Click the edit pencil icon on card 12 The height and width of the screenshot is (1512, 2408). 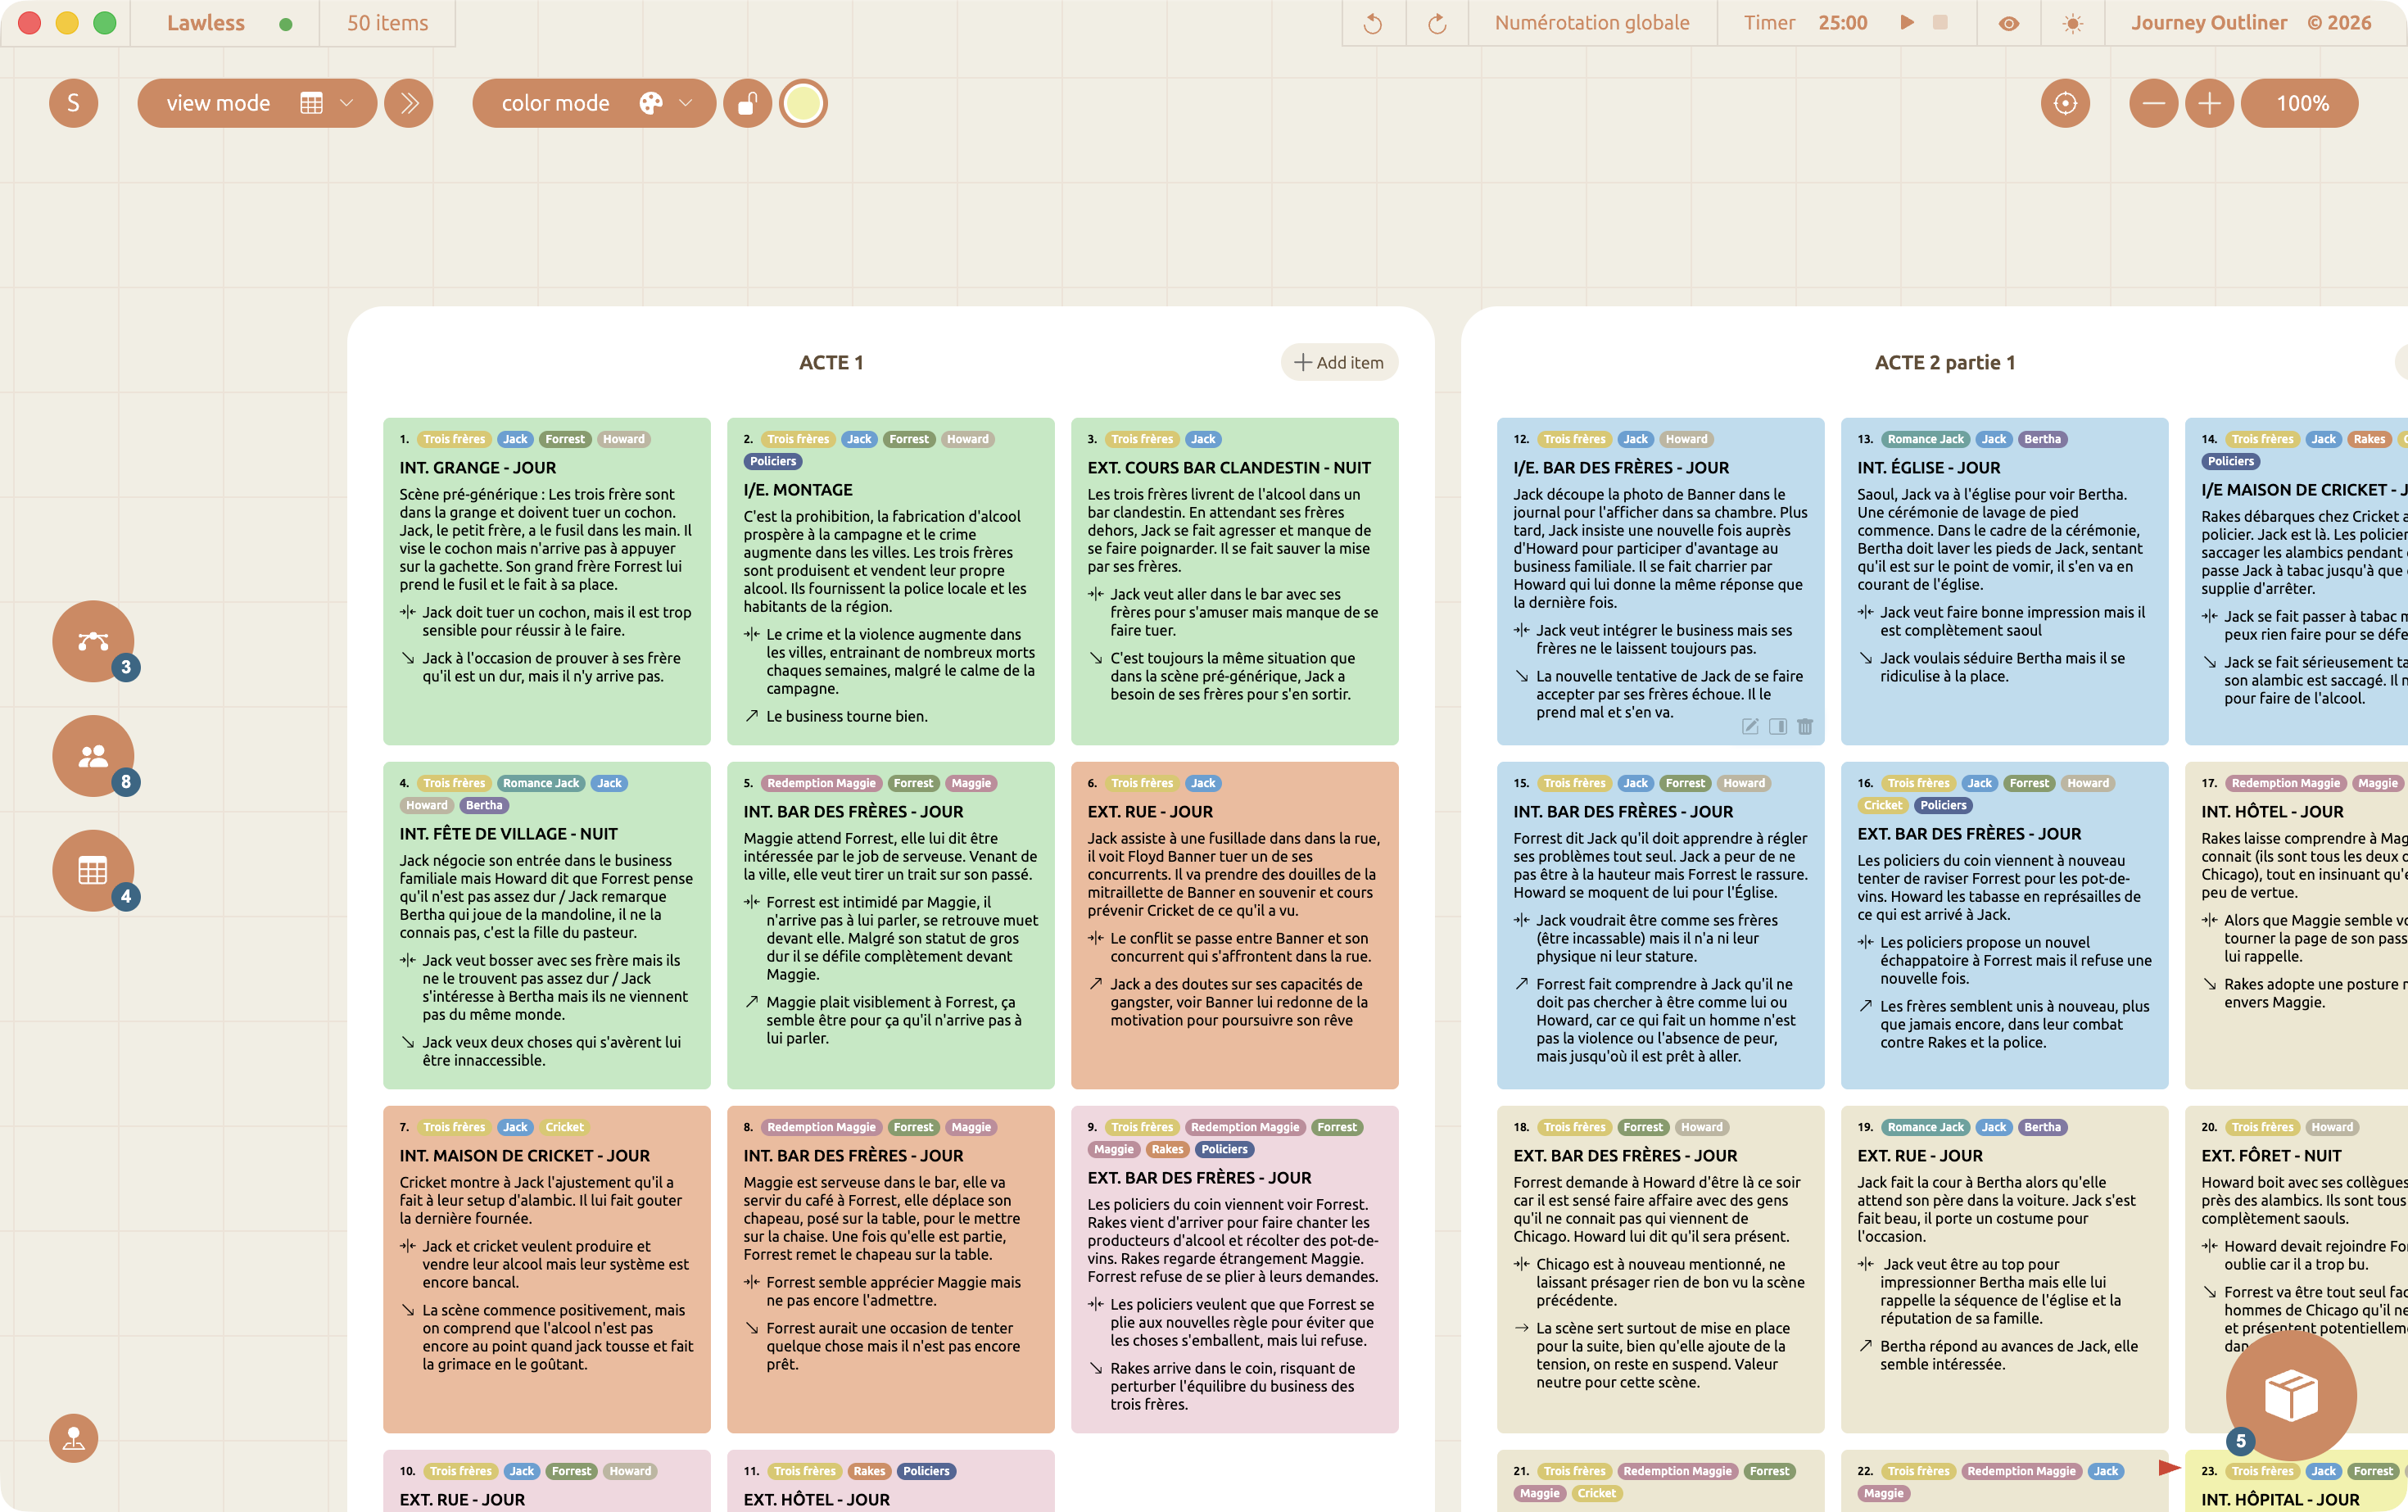click(1750, 727)
